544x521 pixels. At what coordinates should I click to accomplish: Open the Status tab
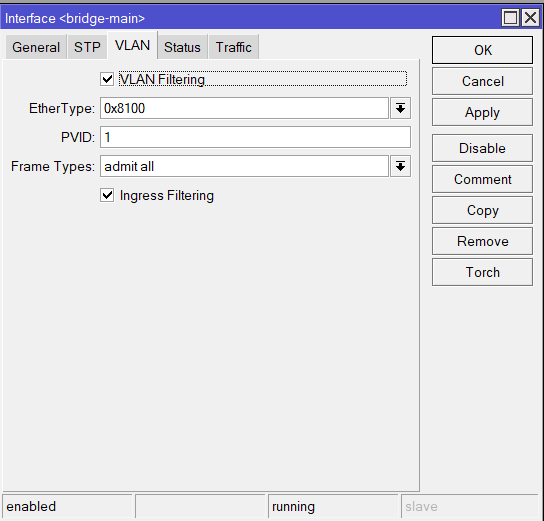[x=182, y=47]
